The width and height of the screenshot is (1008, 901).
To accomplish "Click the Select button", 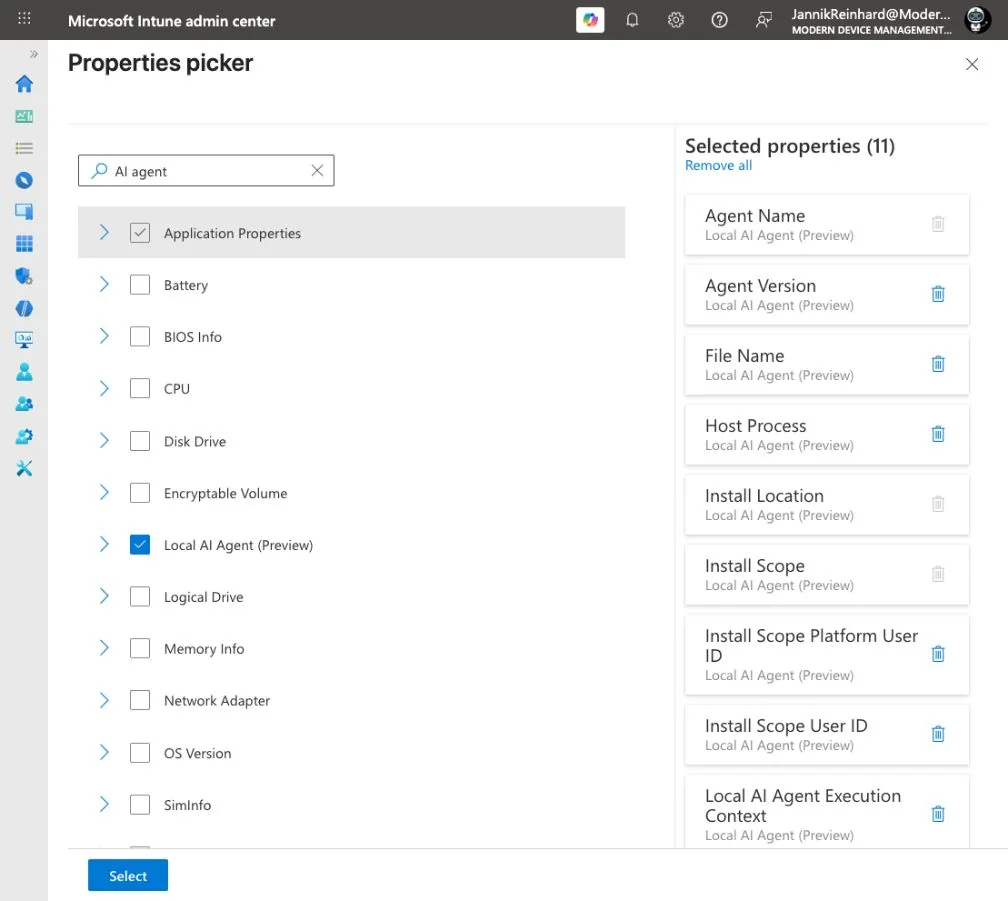I will point(128,875).
